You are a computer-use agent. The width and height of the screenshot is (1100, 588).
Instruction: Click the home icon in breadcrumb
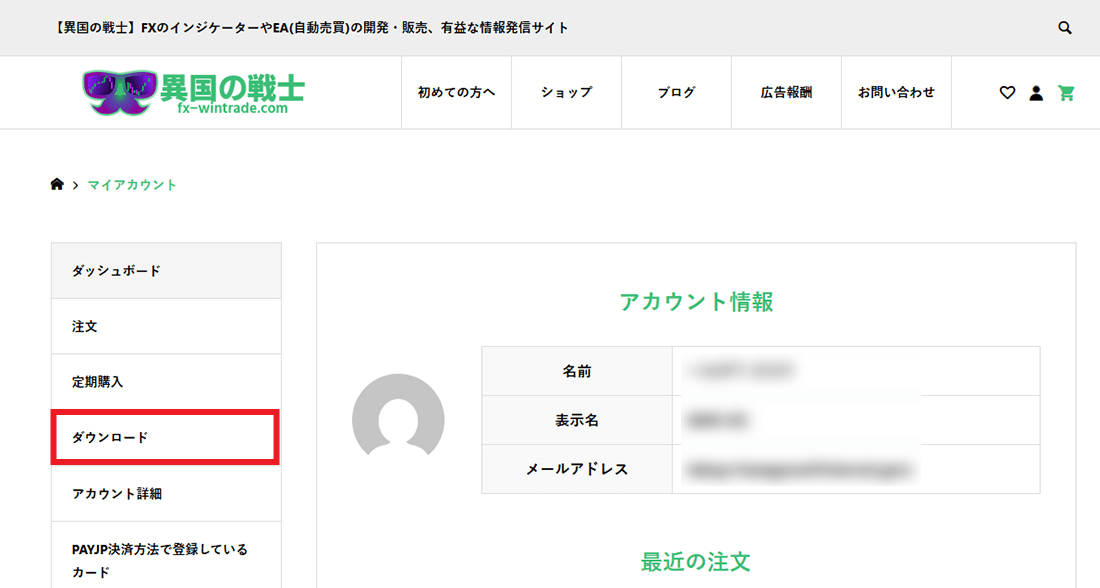[57, 184]
